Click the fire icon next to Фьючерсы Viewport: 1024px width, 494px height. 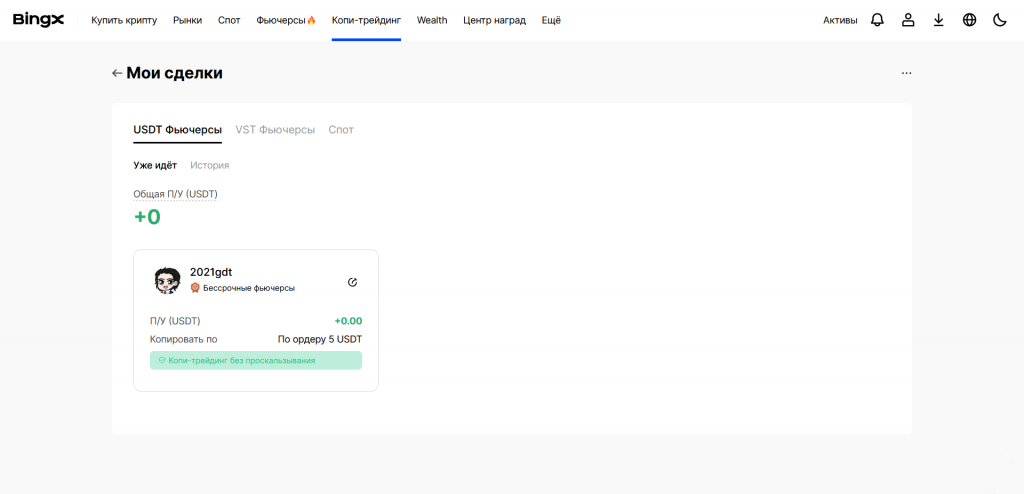point(312,20)
